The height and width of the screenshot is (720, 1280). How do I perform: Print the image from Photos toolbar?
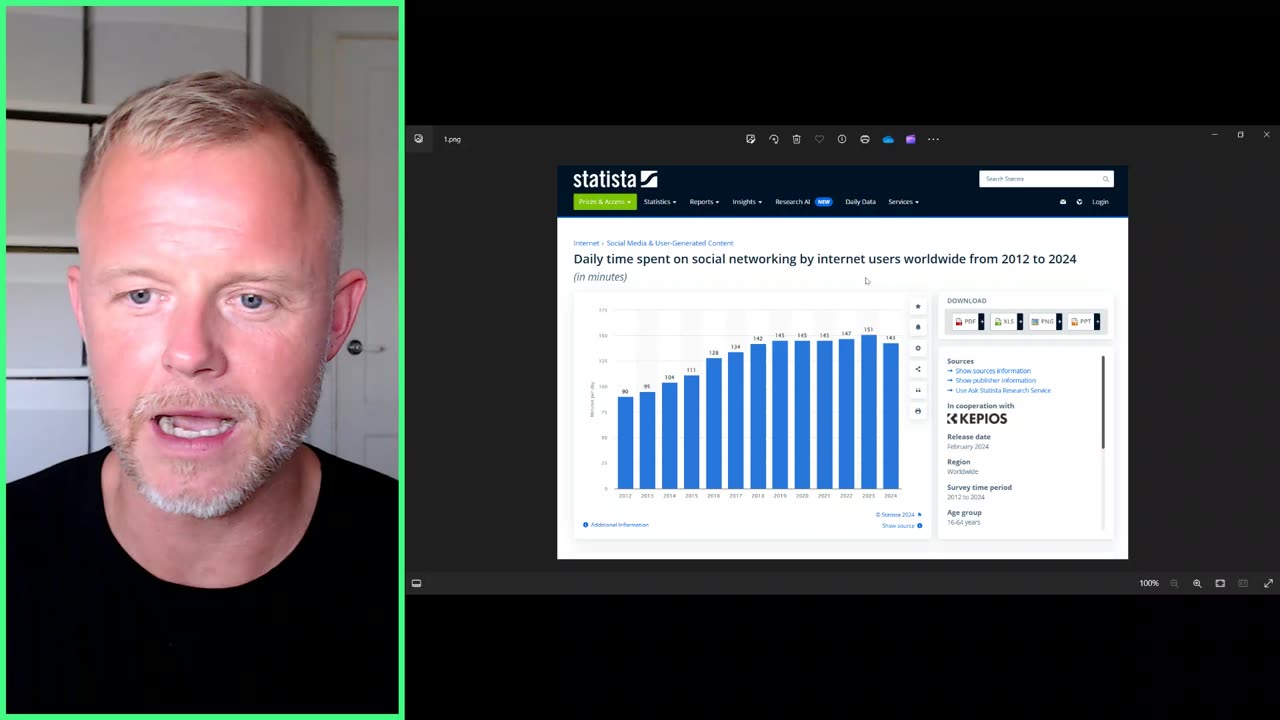[865, 139]
